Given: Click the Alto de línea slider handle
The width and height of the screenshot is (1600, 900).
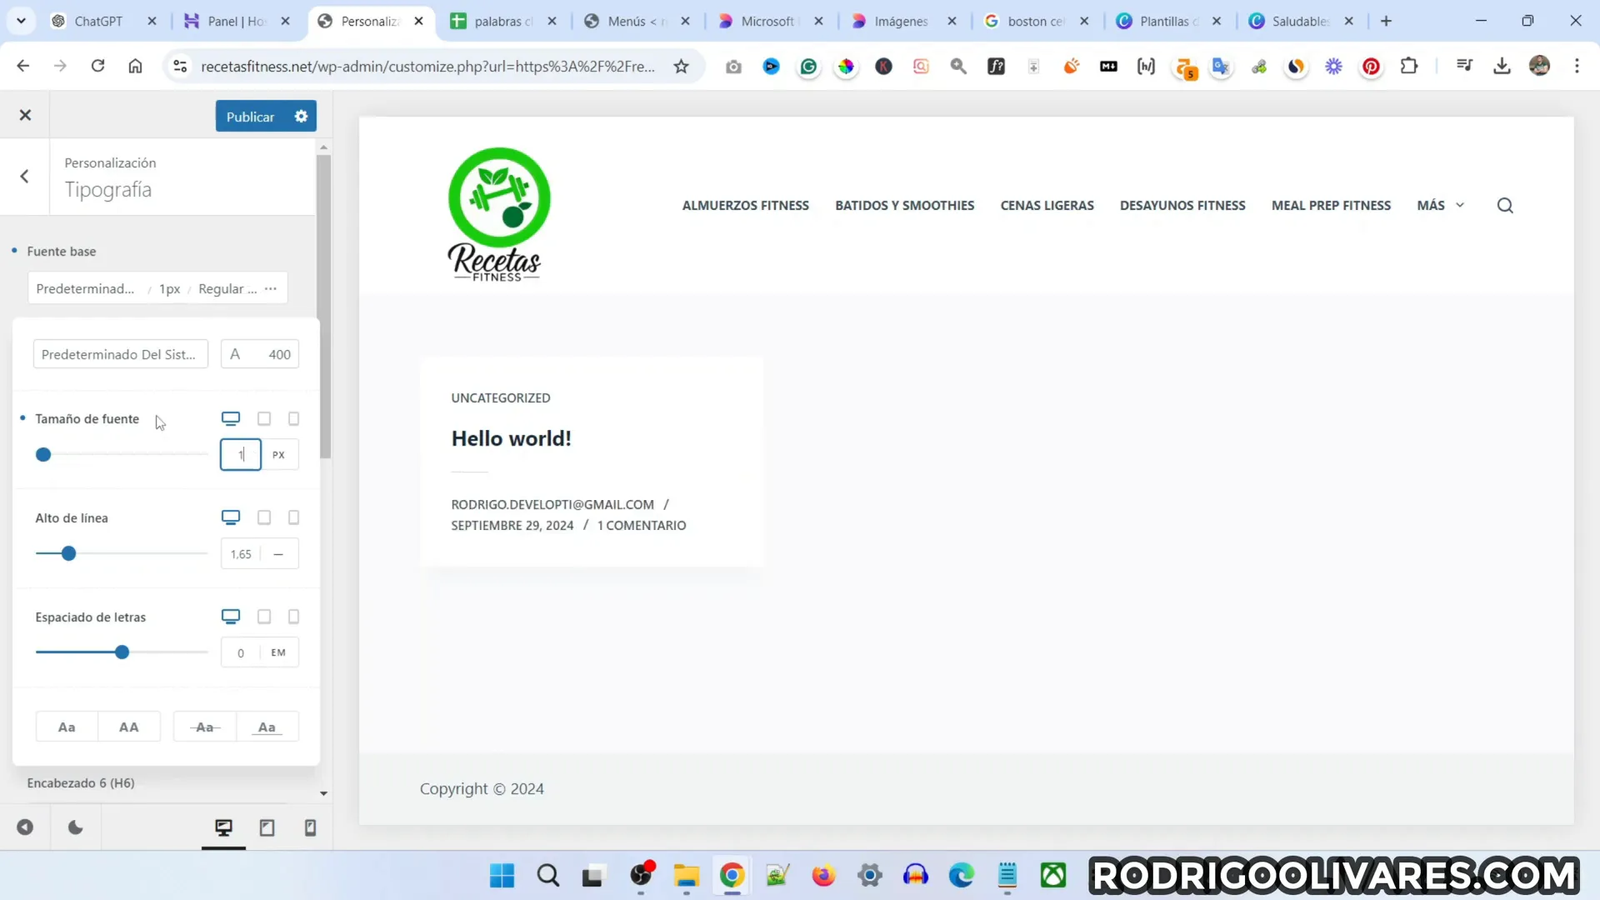Looking at the screenshot, I should click(69, 553).
